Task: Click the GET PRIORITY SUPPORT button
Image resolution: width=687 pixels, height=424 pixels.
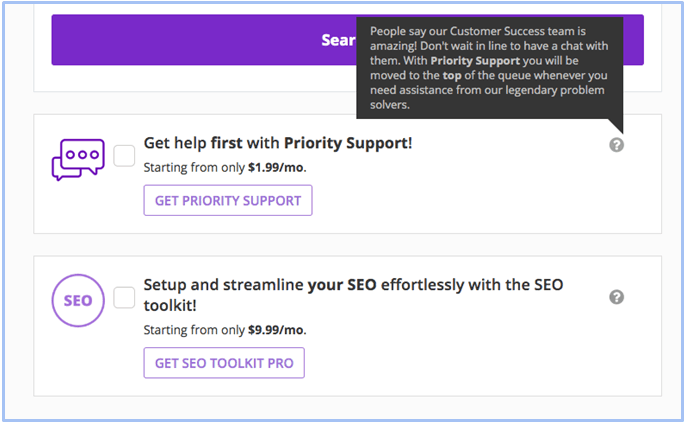Action: [228, 200]
